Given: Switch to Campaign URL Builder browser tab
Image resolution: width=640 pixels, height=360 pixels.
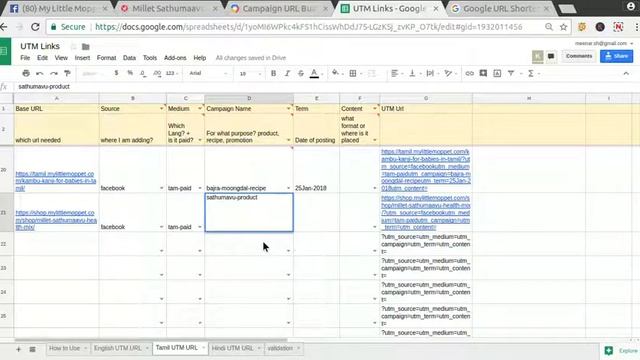Looking at the screenshot, I should (x=279, y=9).
